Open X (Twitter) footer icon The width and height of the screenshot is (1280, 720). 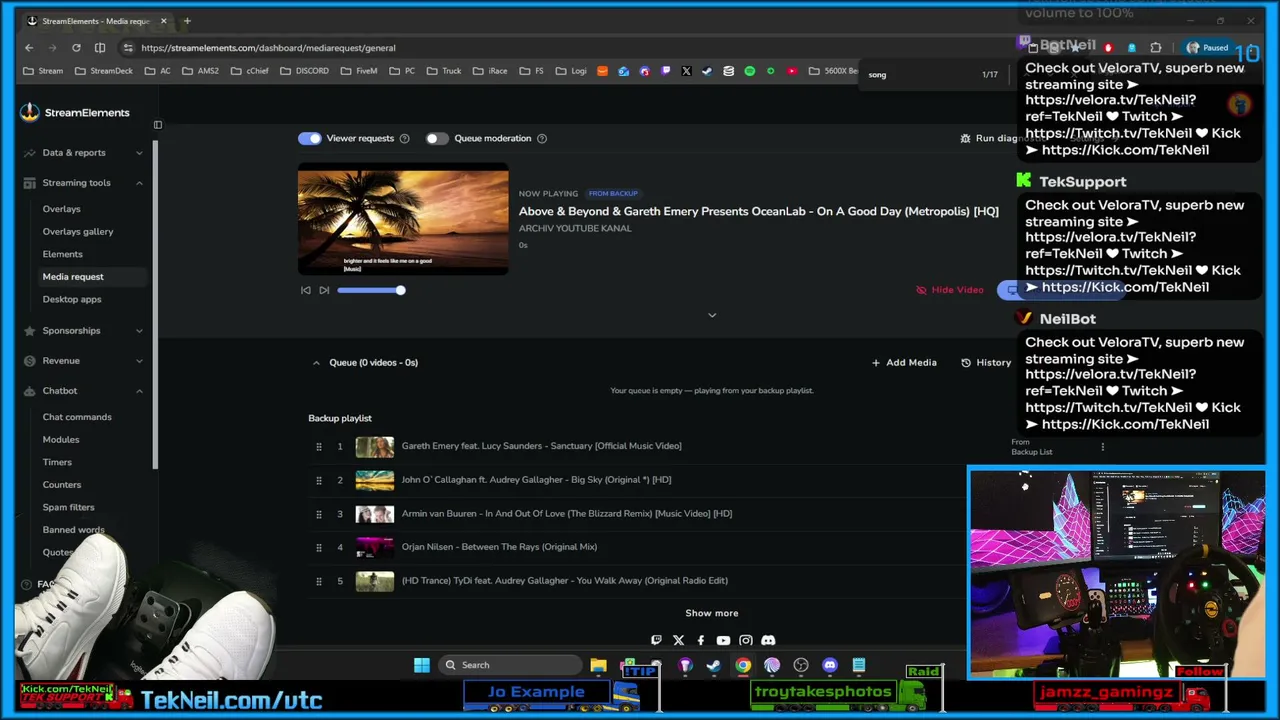(678, 641)
